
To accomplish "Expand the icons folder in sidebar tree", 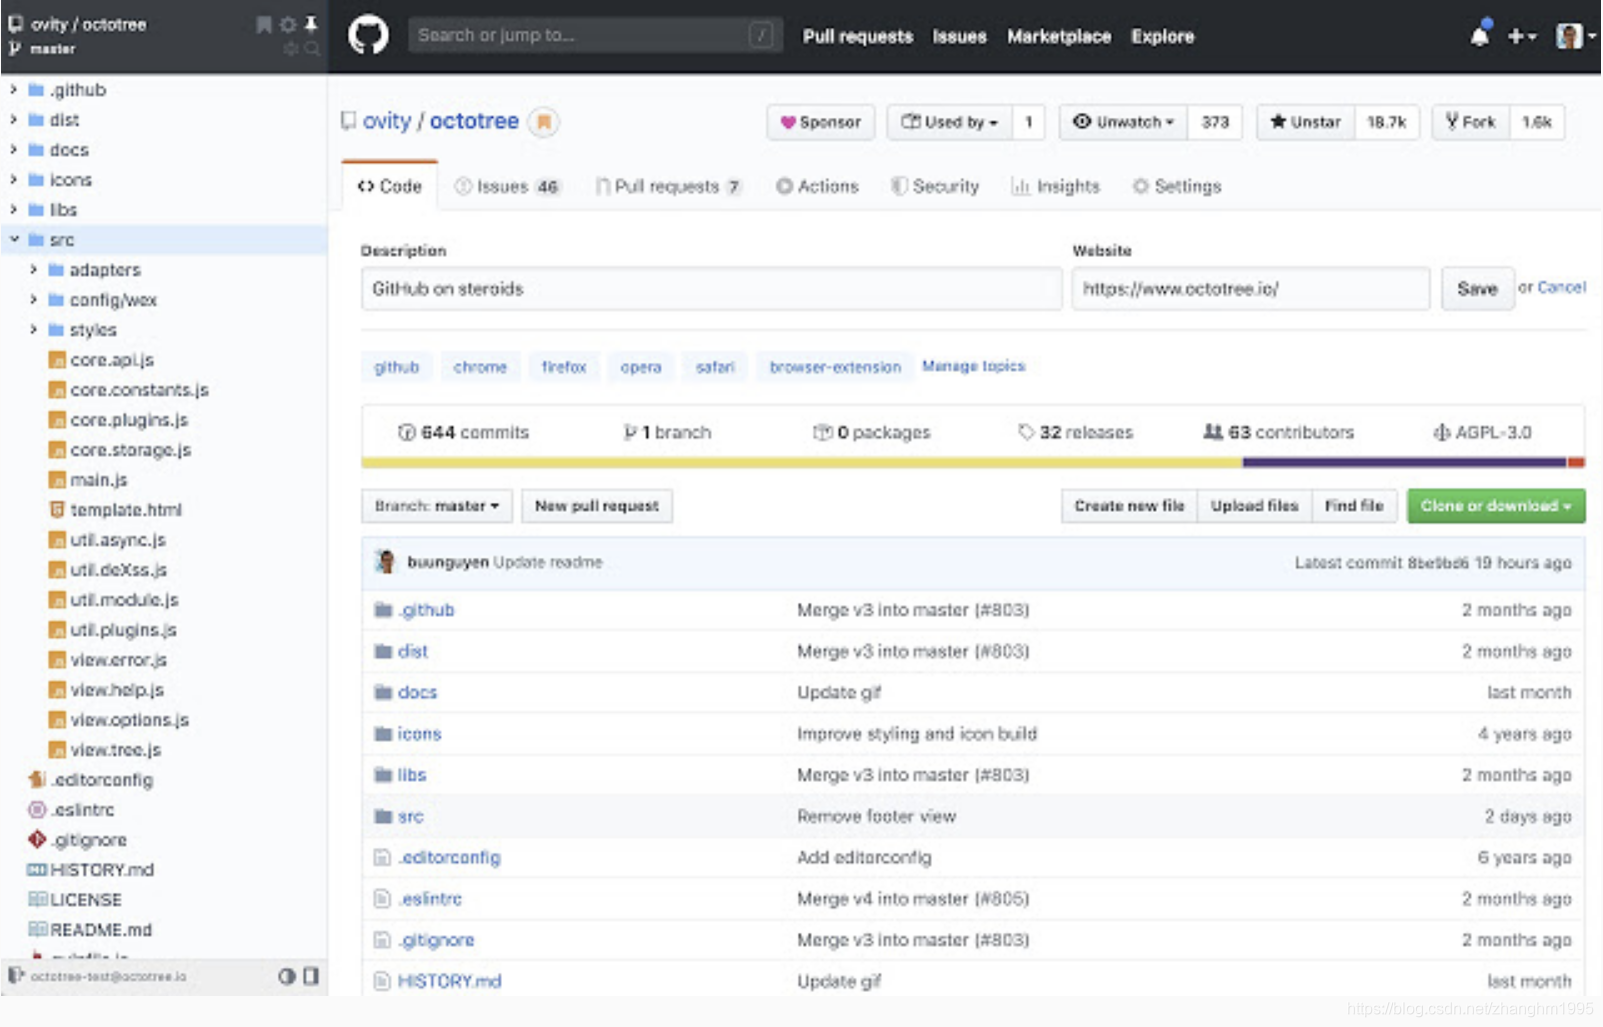I will (13, 180).
